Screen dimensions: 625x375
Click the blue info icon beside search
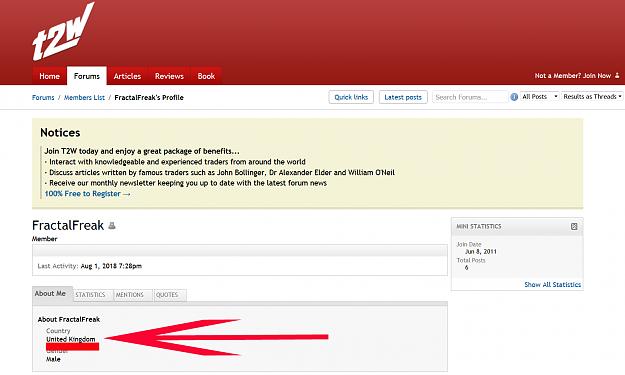pyautogui.click(x=514, y=97)
